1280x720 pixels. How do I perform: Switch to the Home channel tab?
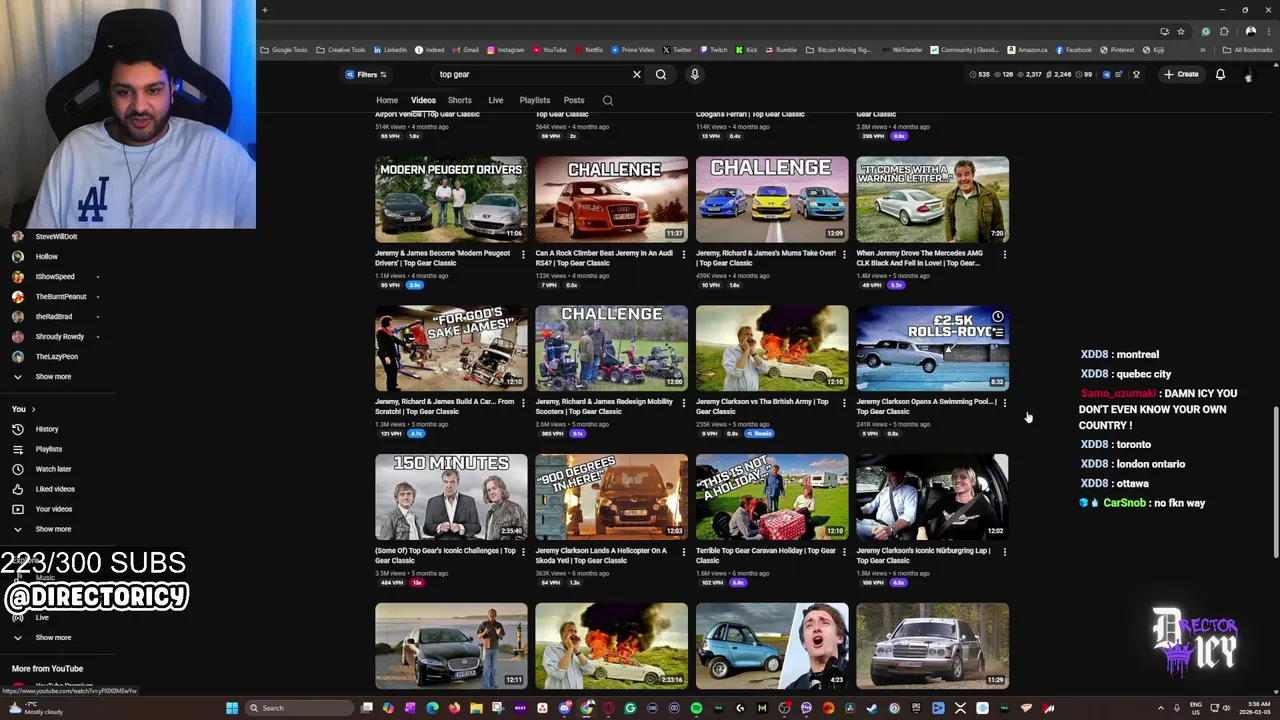(387, 100)
